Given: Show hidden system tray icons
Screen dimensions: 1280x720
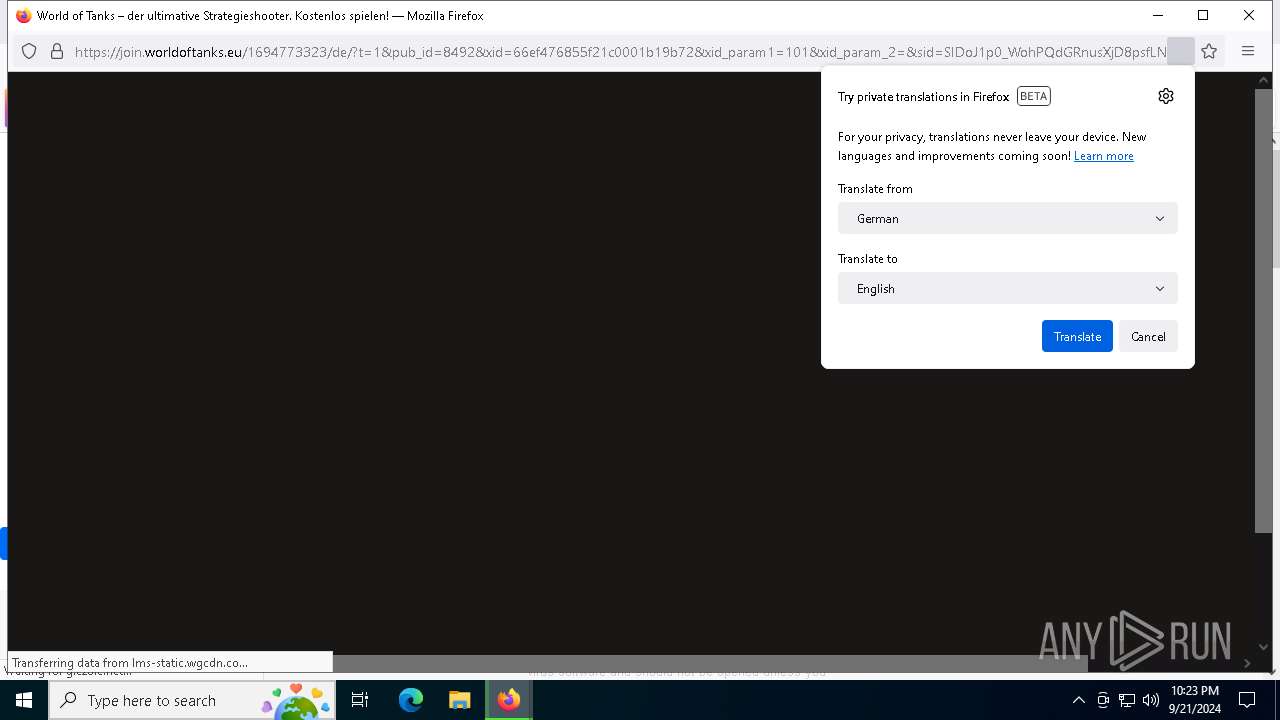Looking at the screenshot, I should (x=1078, y=700).
